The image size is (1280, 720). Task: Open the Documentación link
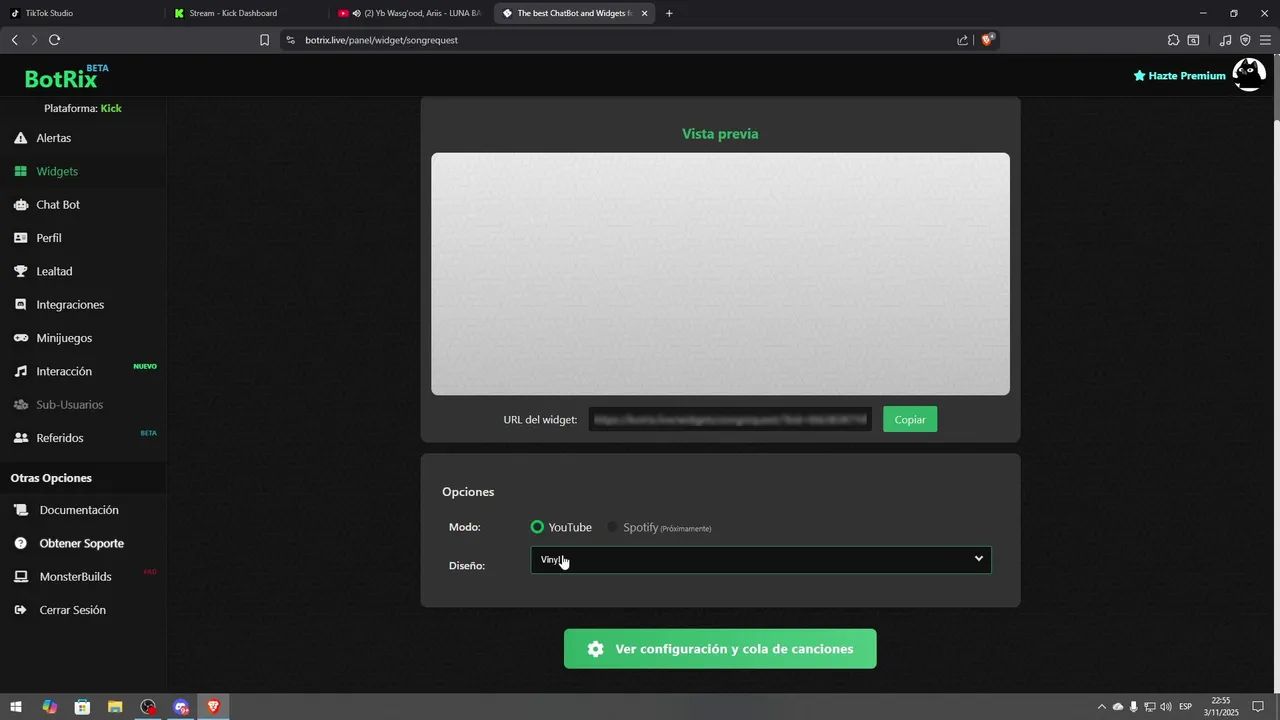79,510
